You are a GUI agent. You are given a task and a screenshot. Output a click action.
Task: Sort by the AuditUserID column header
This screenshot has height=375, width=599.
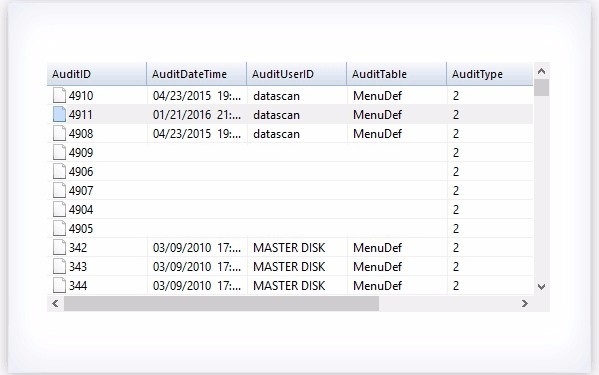[296, 74]
